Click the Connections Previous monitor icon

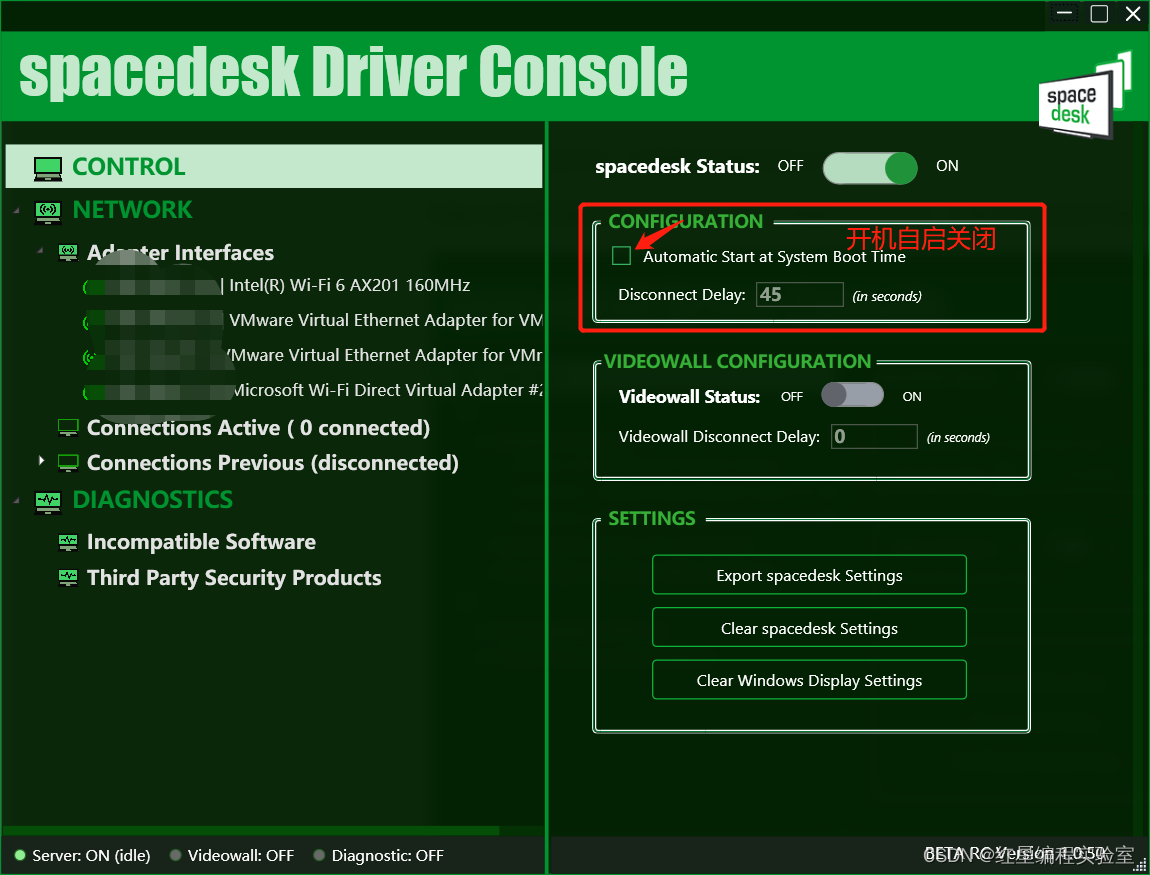(68, 463)
